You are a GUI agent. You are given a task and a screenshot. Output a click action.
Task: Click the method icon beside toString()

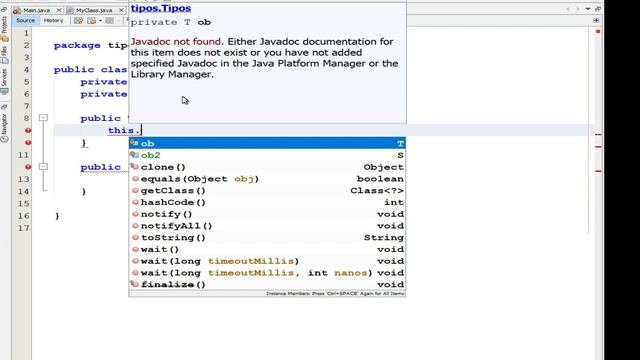(x=135, y=237)
